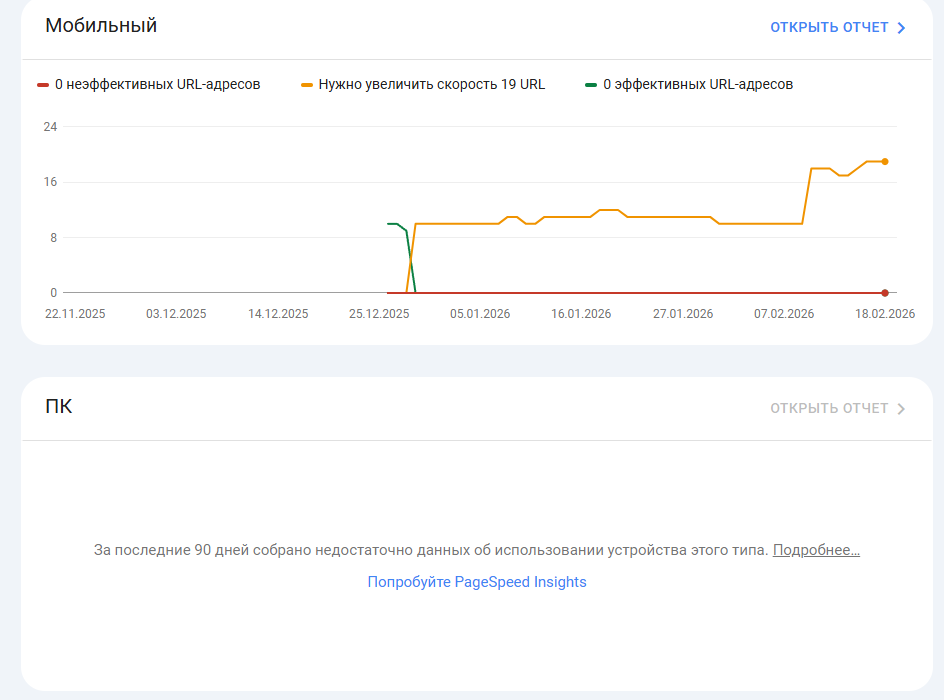Click the chevron arrow beside Мобильный ОТКРЫТЬ ОТЧЕТ
The height and width of the screenshot is (700, 944).
point(901,28)
